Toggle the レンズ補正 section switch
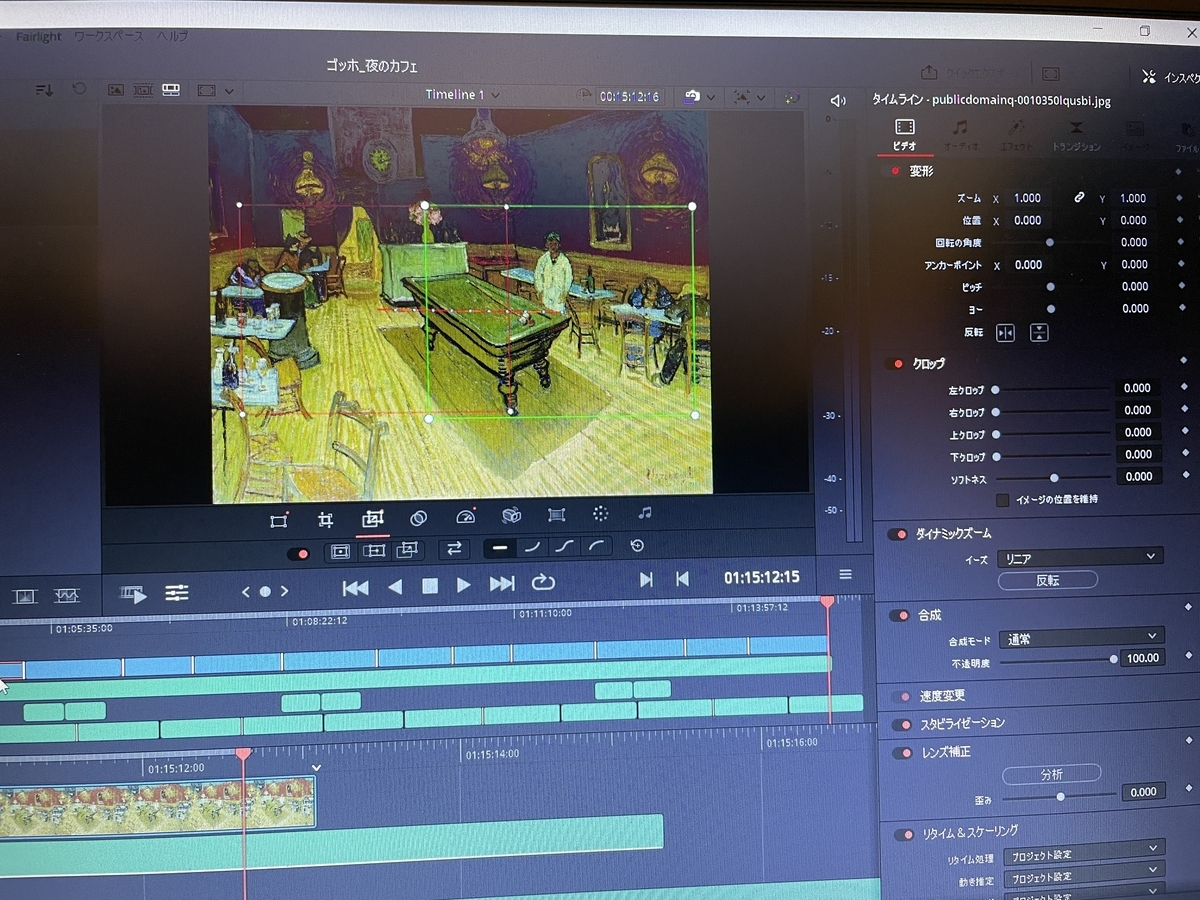1200x900 pixels. coord(903,752)
